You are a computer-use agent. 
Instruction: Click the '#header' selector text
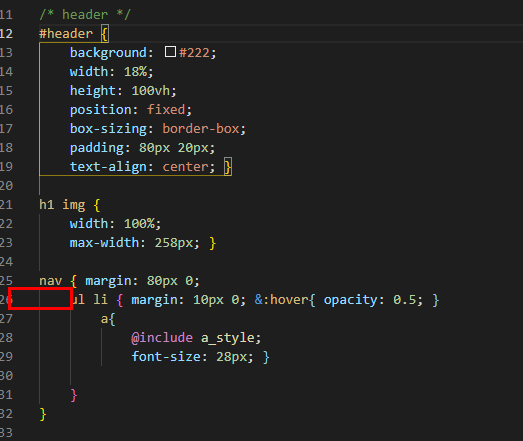tap(66, 34)
